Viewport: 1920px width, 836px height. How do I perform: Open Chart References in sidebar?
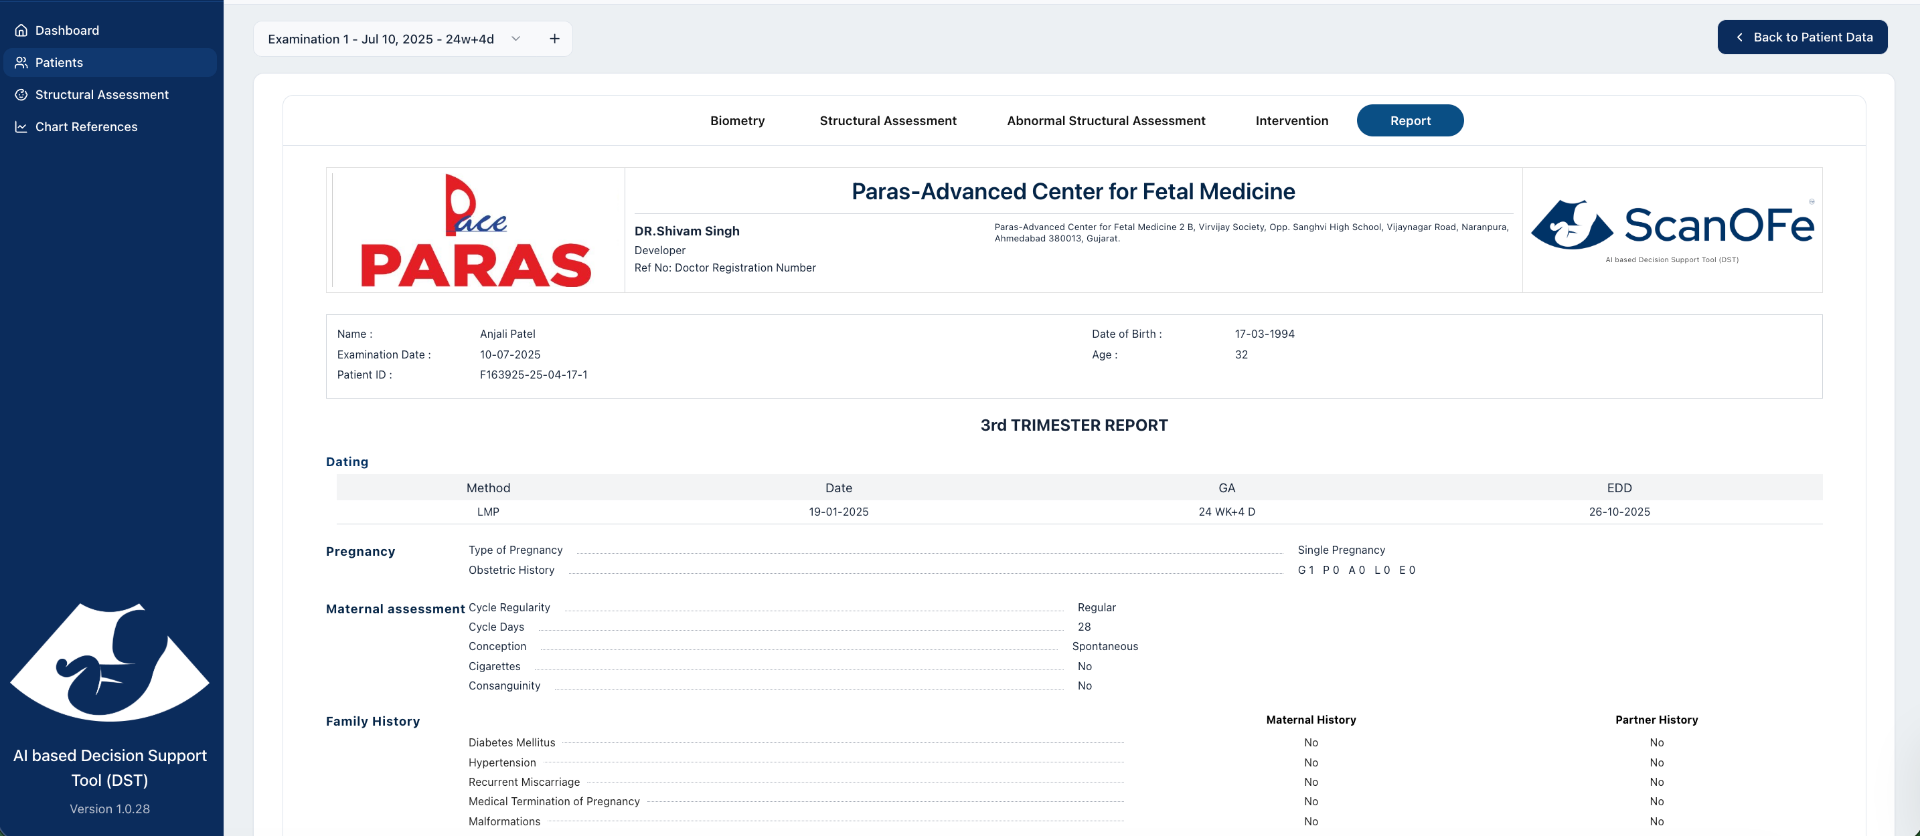tap(110, 127)
